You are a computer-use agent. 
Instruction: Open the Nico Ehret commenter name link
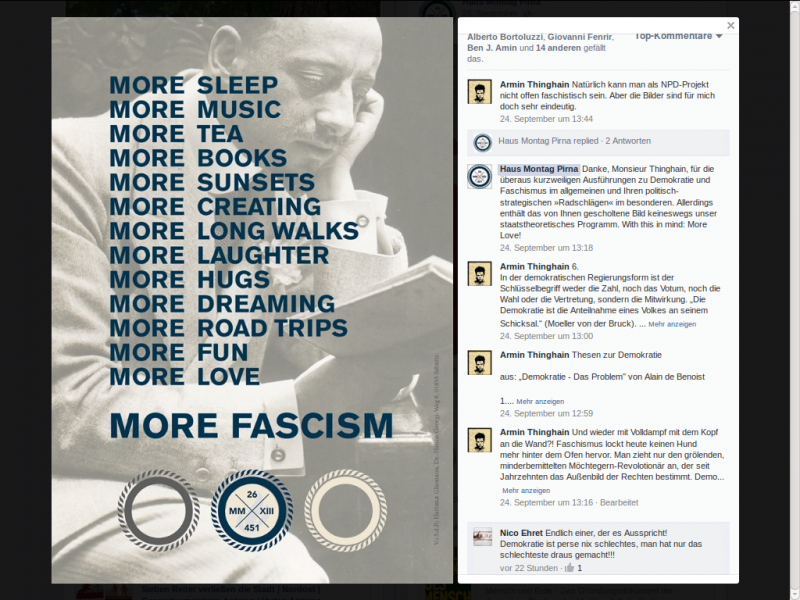pos(521,533)
